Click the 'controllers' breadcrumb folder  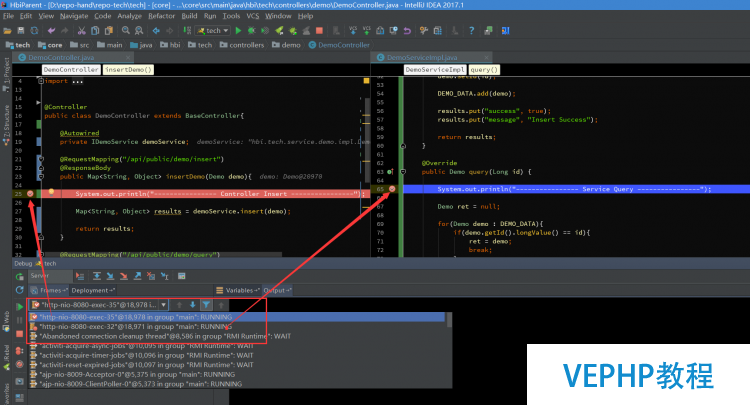pos(242,45)
